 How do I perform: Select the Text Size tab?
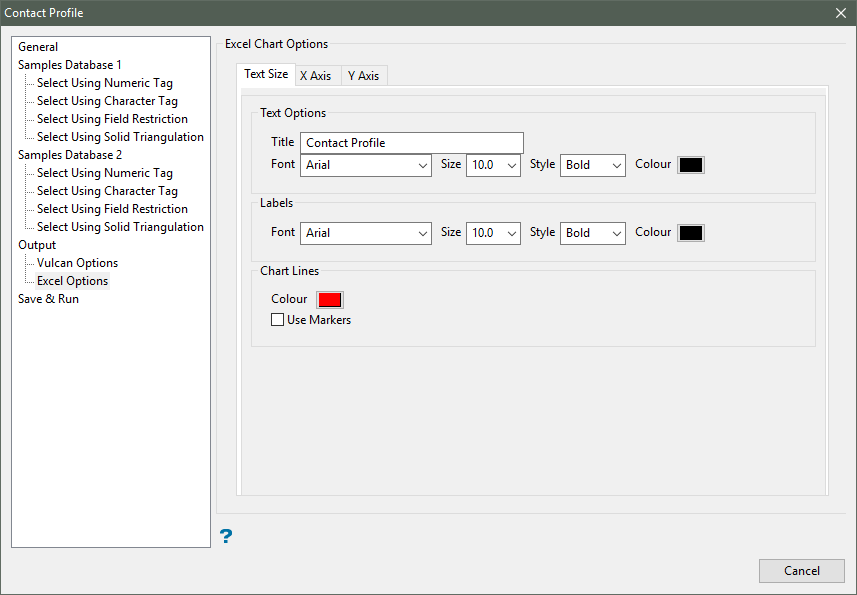point(266,75)
